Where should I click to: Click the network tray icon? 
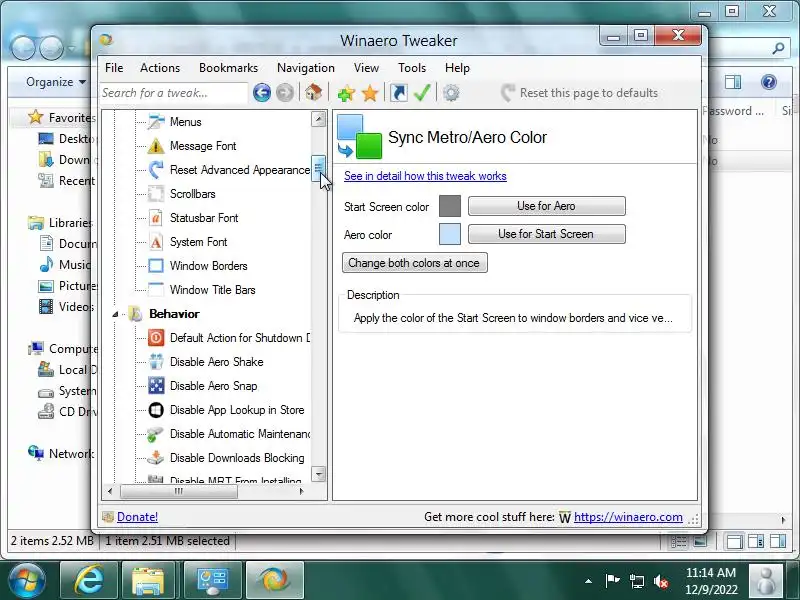tap(637, 581)
